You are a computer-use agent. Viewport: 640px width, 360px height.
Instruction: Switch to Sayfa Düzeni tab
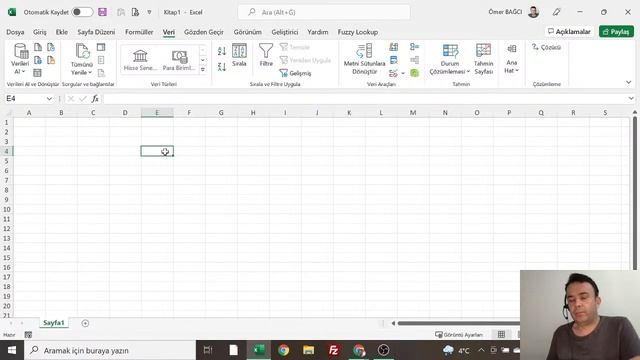tap(96, 32)
